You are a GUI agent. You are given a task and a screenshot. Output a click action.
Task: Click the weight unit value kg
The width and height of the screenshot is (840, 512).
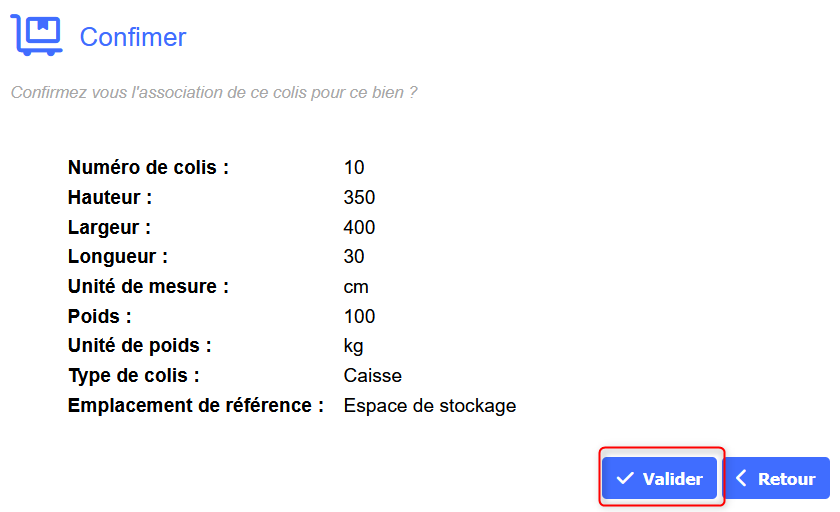click(353, 347)
